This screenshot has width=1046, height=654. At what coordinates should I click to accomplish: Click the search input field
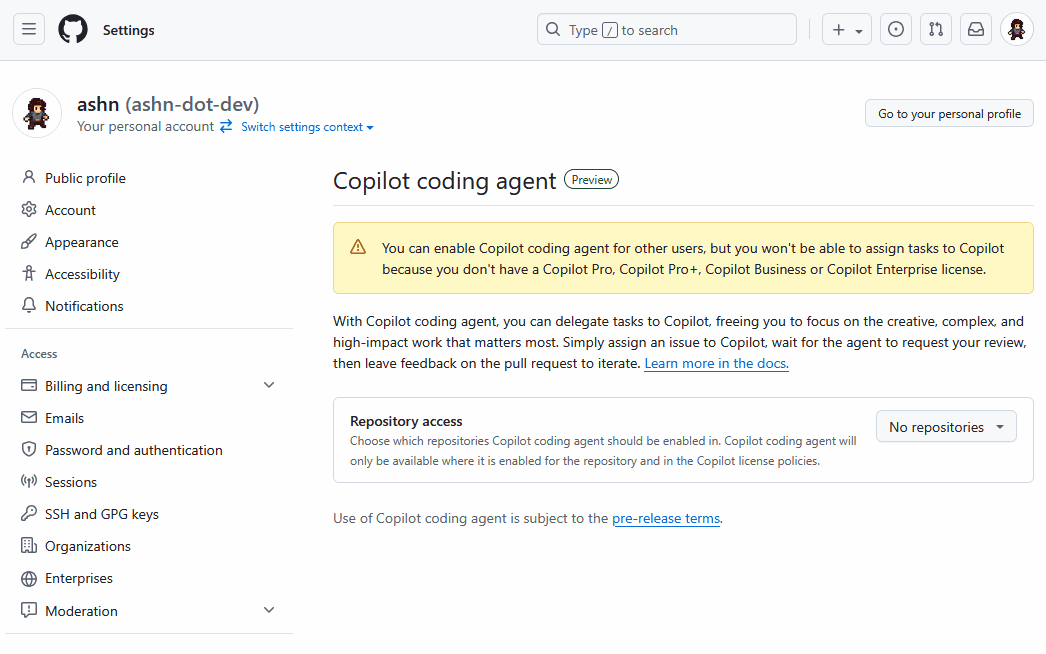(x=667, y=30)
